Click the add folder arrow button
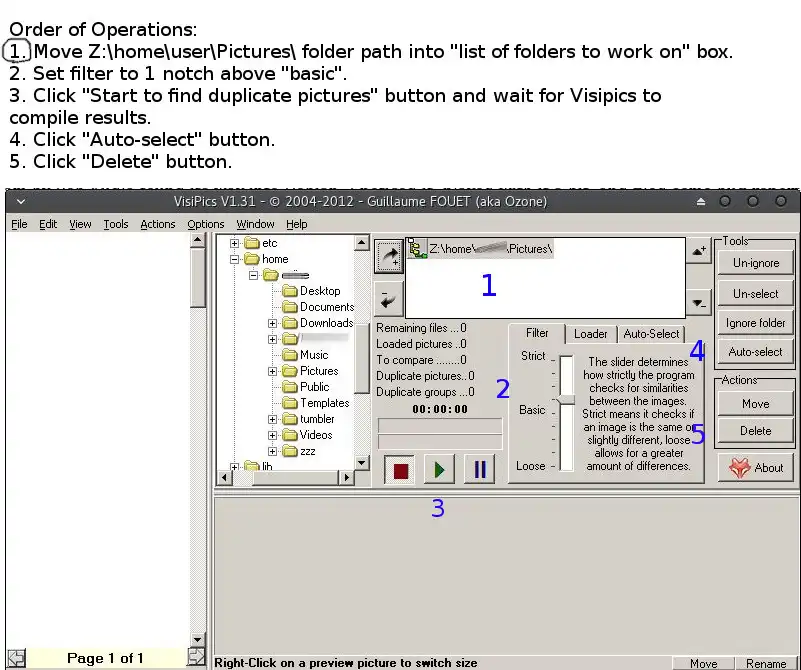 click(389, 256)
